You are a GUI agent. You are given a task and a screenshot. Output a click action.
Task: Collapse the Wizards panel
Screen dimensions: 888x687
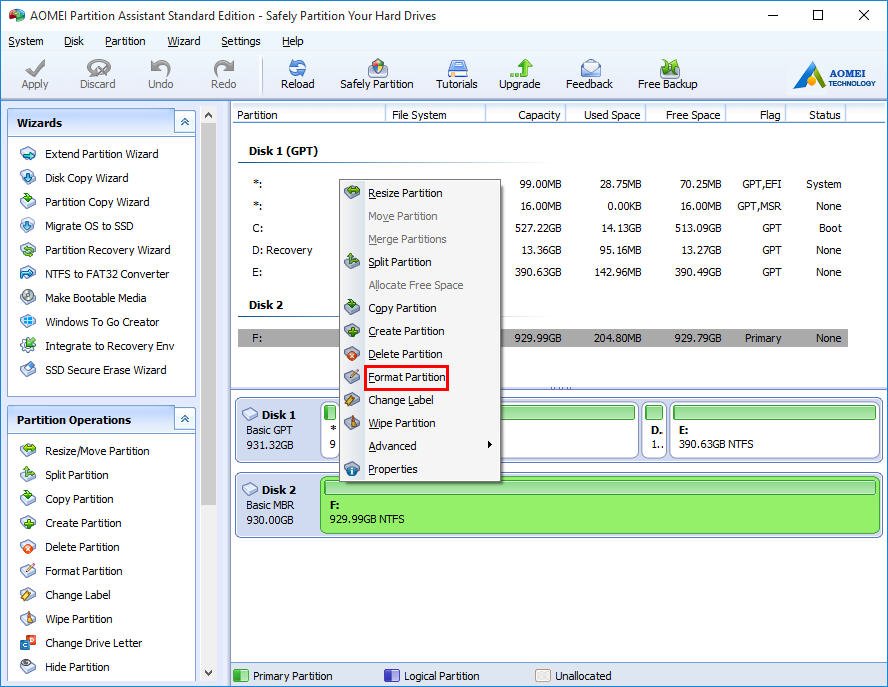coord(185,122)
